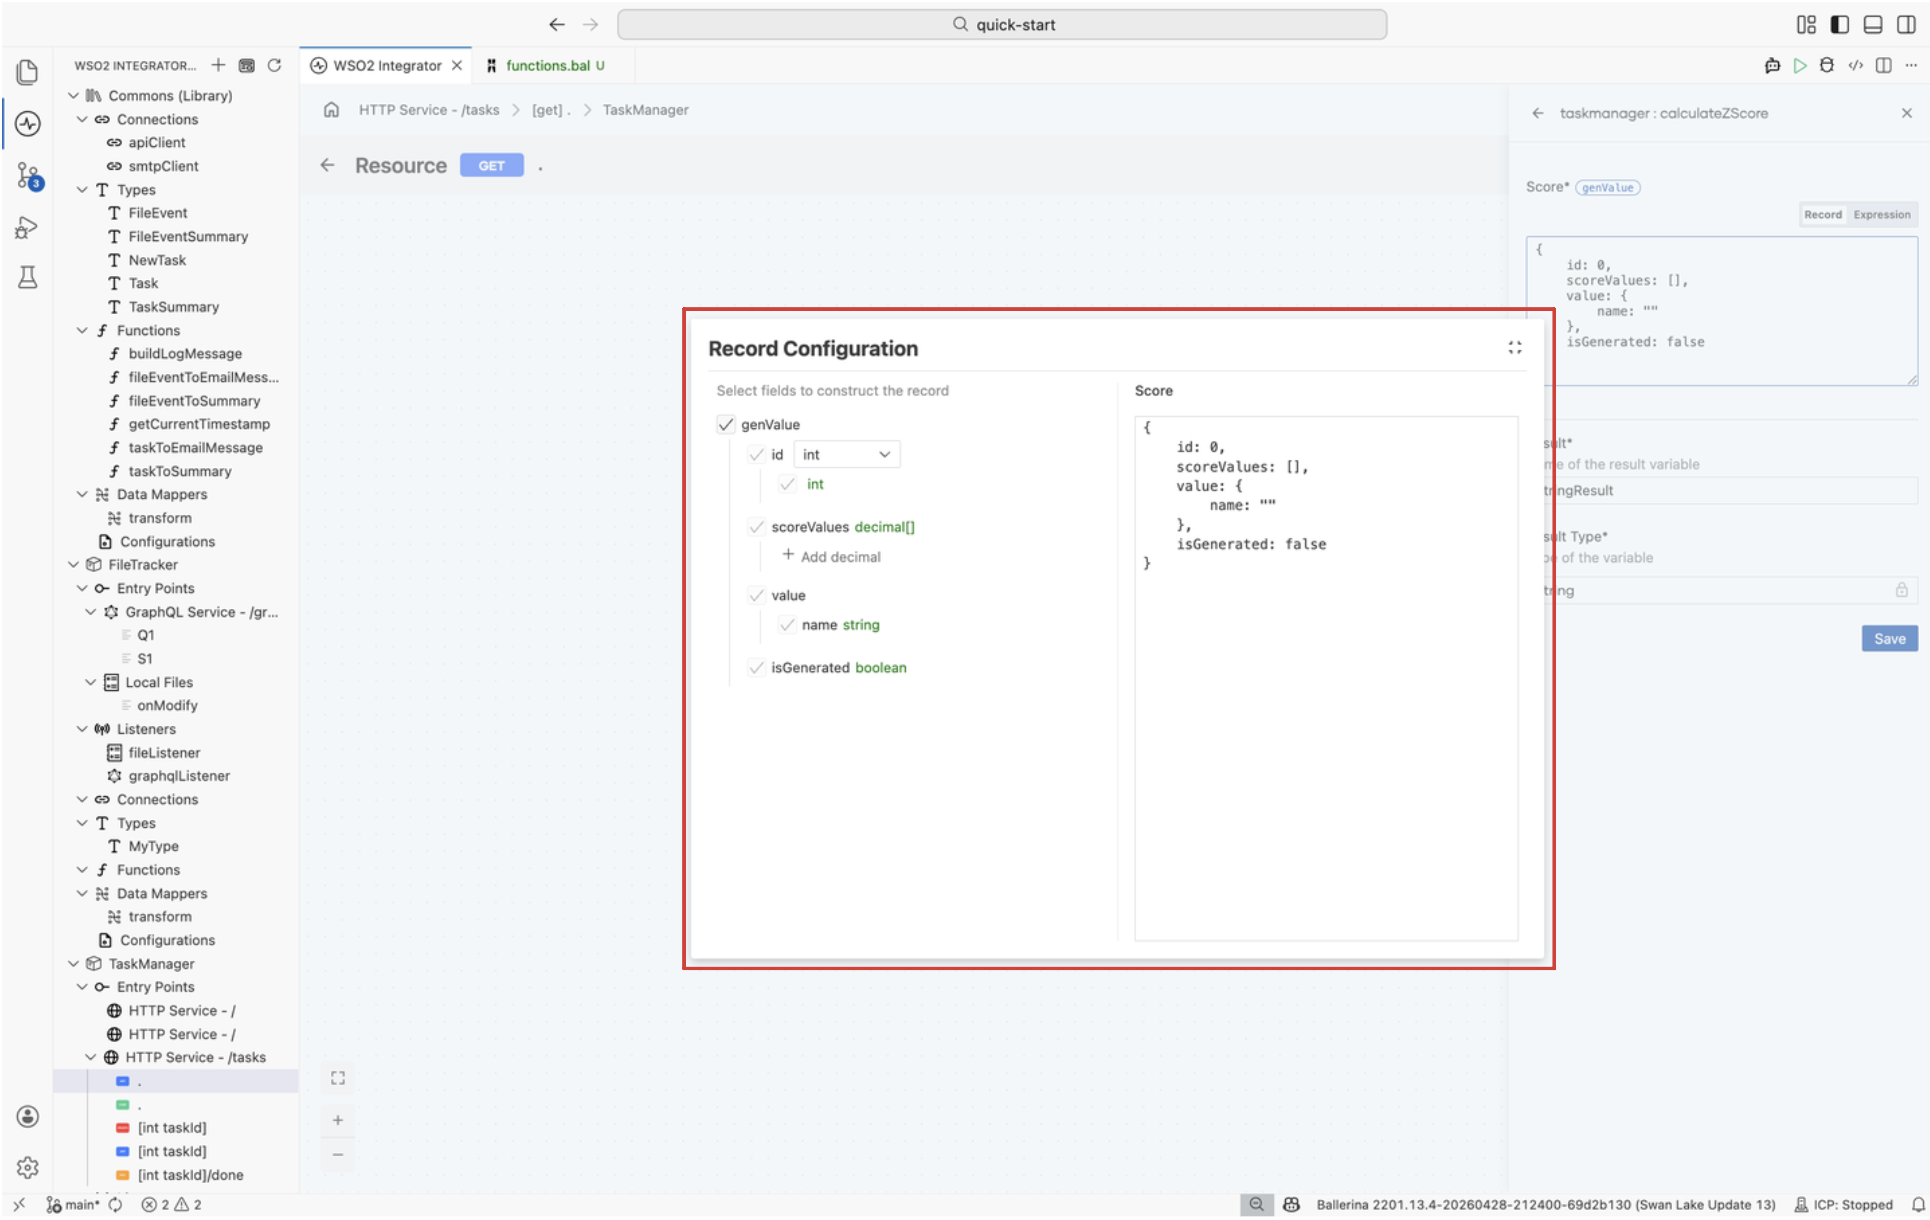The width and height of the screenshot is (1930, 1220).
Task: Open the Run and Debug view
Action: click(28, 228)
